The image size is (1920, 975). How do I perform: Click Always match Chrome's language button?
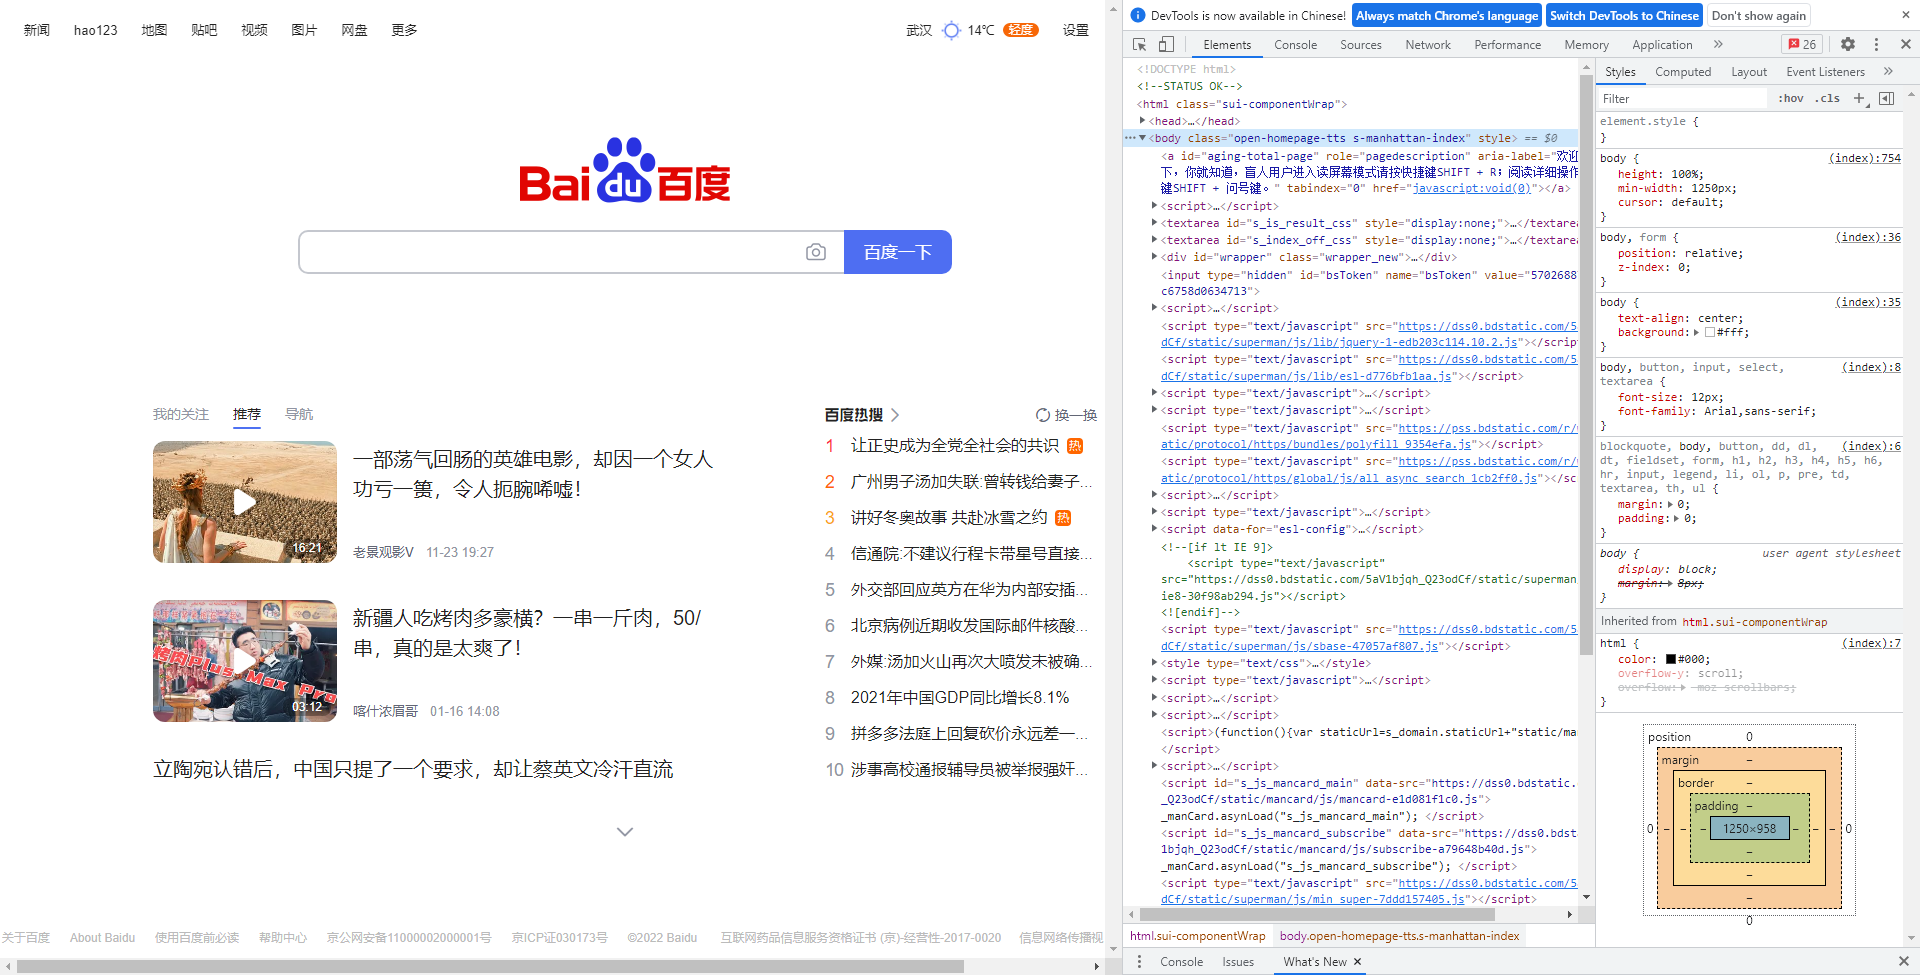point(1447,16)
